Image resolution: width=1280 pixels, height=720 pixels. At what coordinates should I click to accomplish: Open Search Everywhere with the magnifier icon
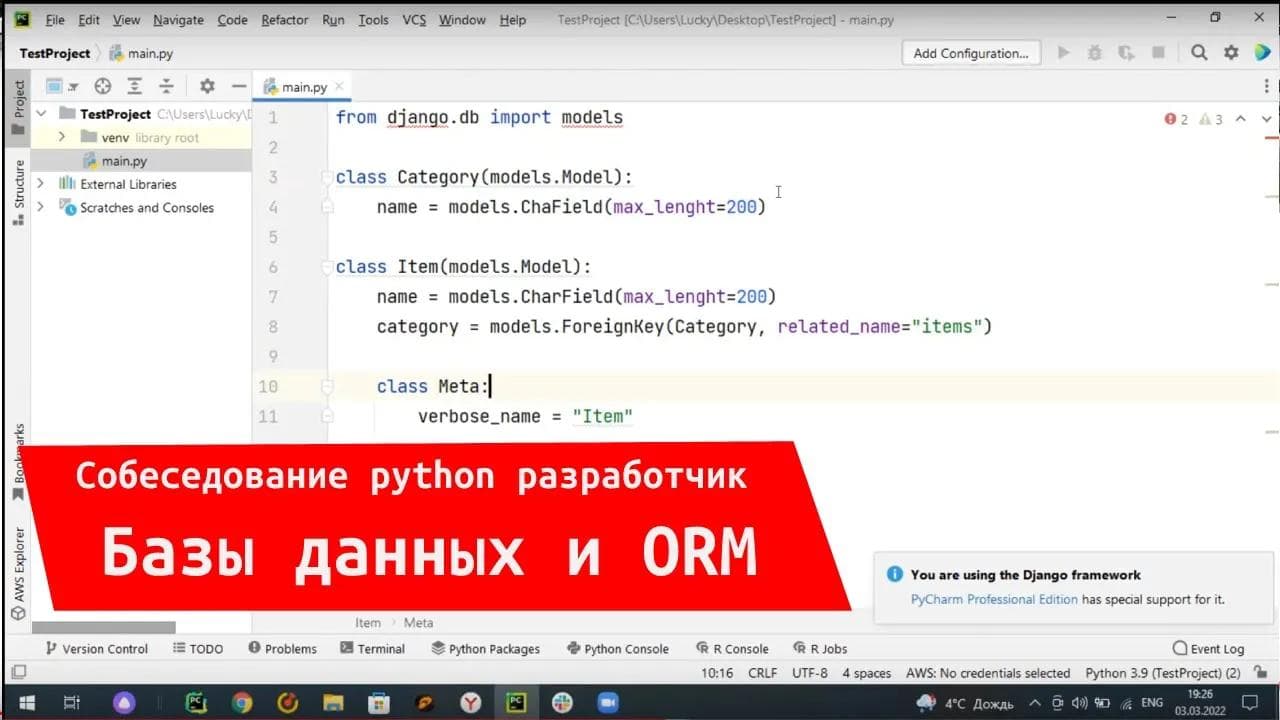1198,52
